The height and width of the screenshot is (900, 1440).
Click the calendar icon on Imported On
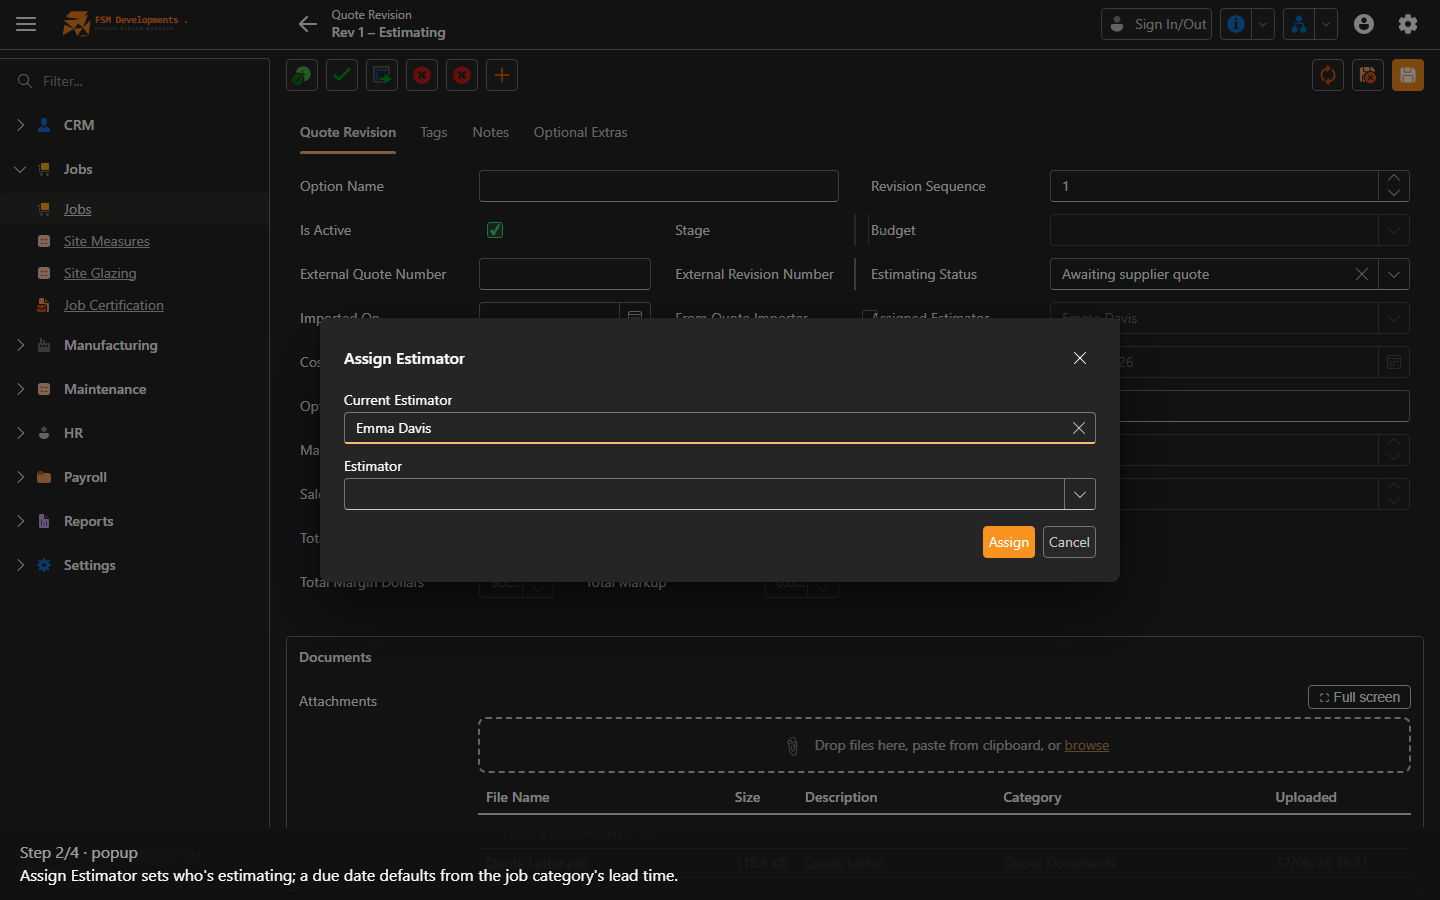click(x=635, y=316)
